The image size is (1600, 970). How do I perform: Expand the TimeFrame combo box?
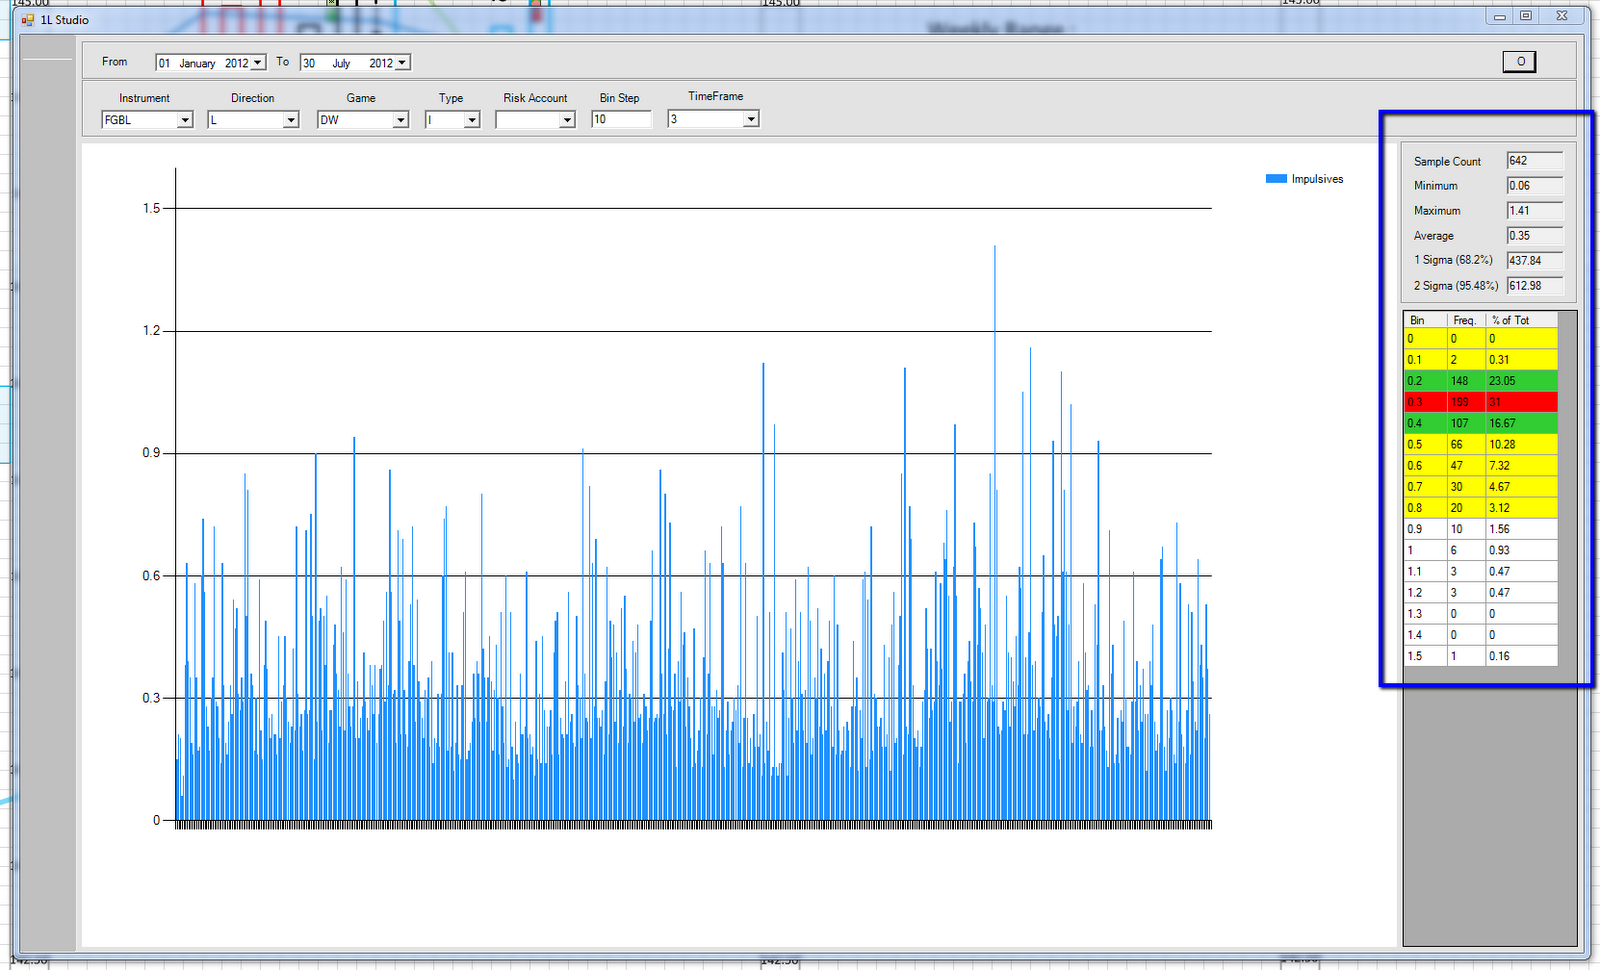(x=751, y=119)
